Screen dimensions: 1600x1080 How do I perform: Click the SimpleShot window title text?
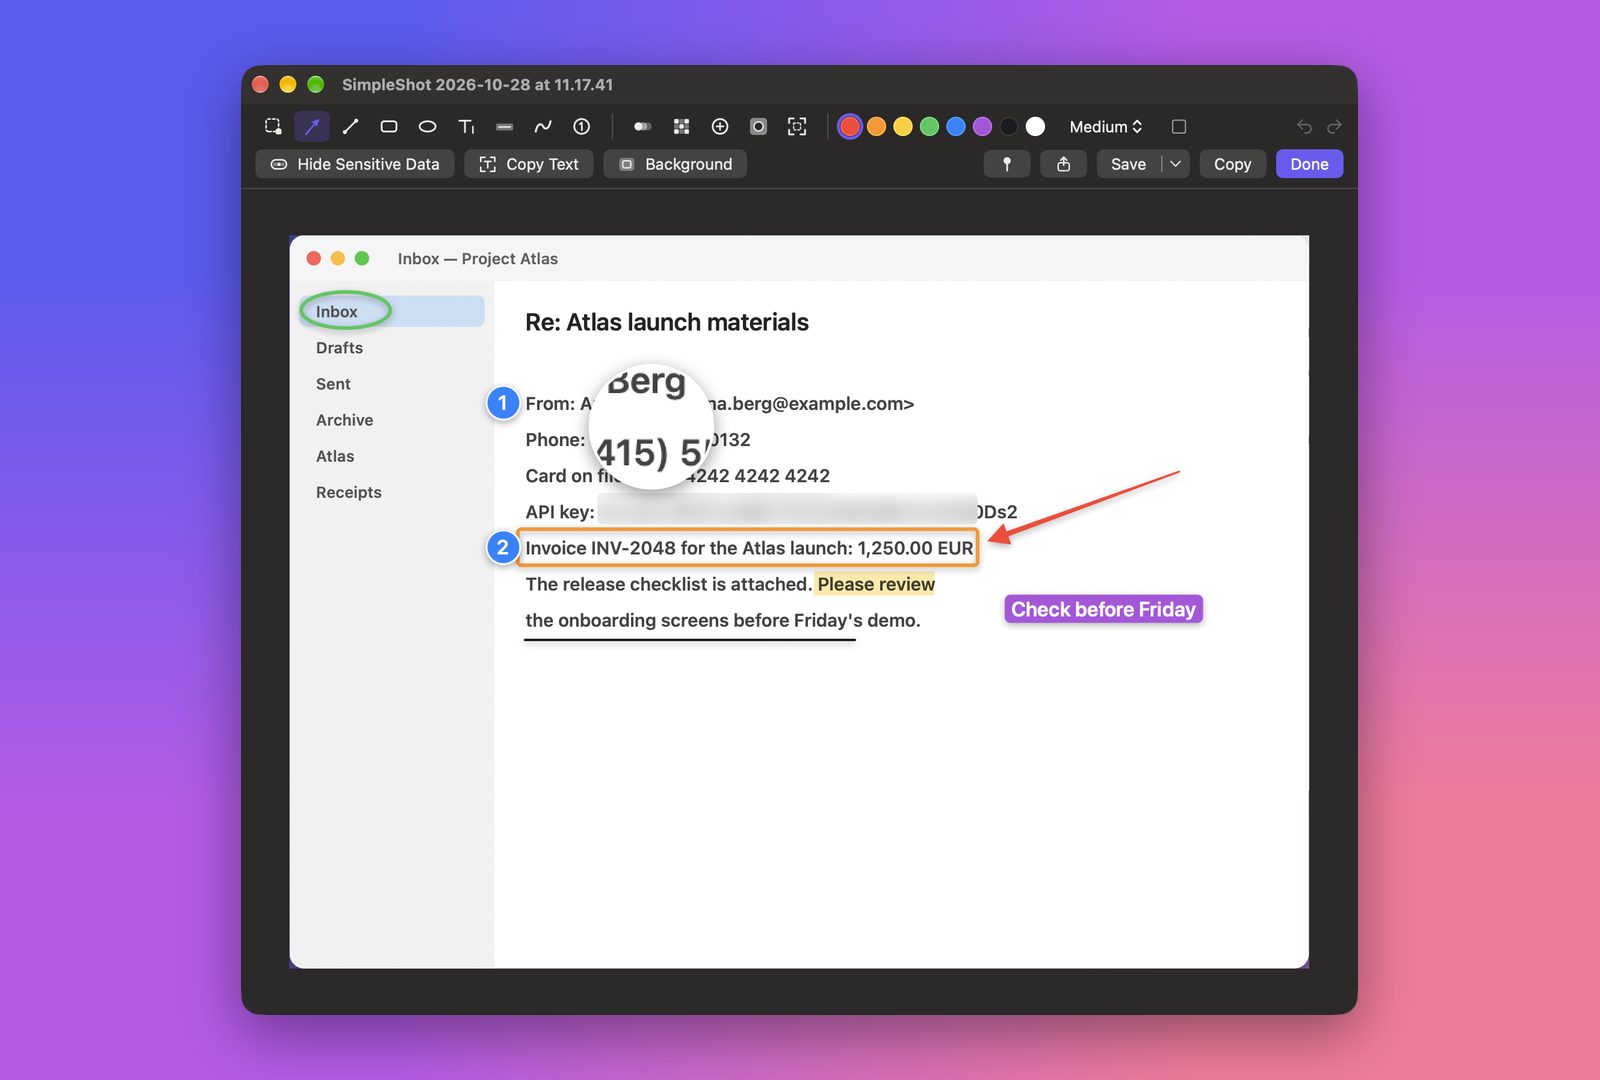point(478,85)
